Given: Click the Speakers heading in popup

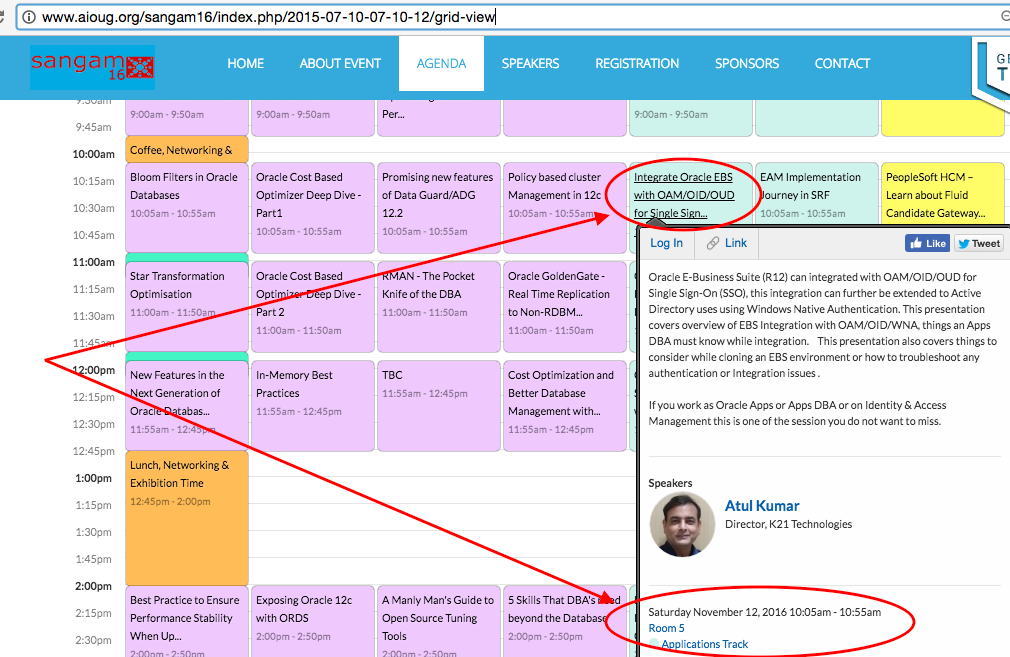Looking at the screenshot, I should [670, 483].
